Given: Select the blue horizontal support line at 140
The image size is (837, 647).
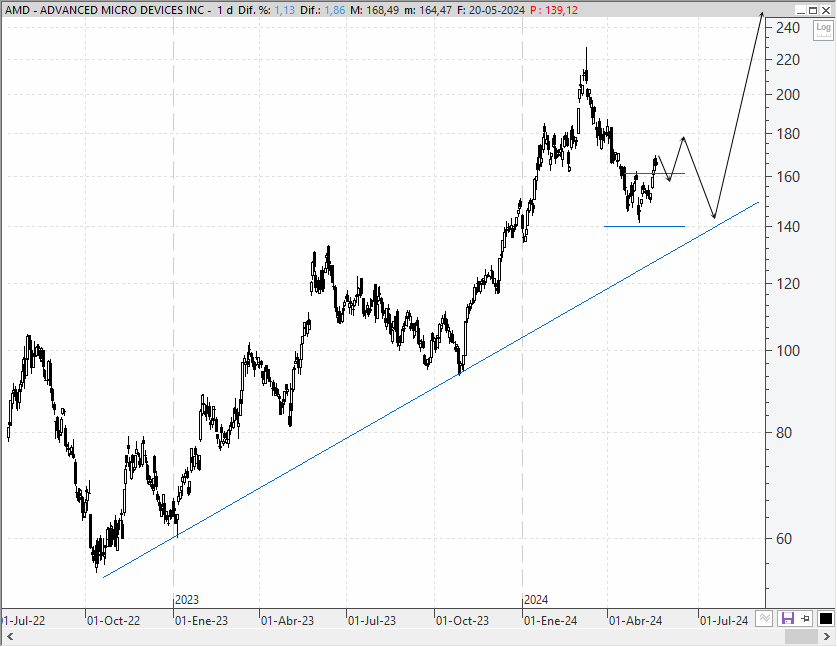Looking at the screenshot, I should click(644, 226).
